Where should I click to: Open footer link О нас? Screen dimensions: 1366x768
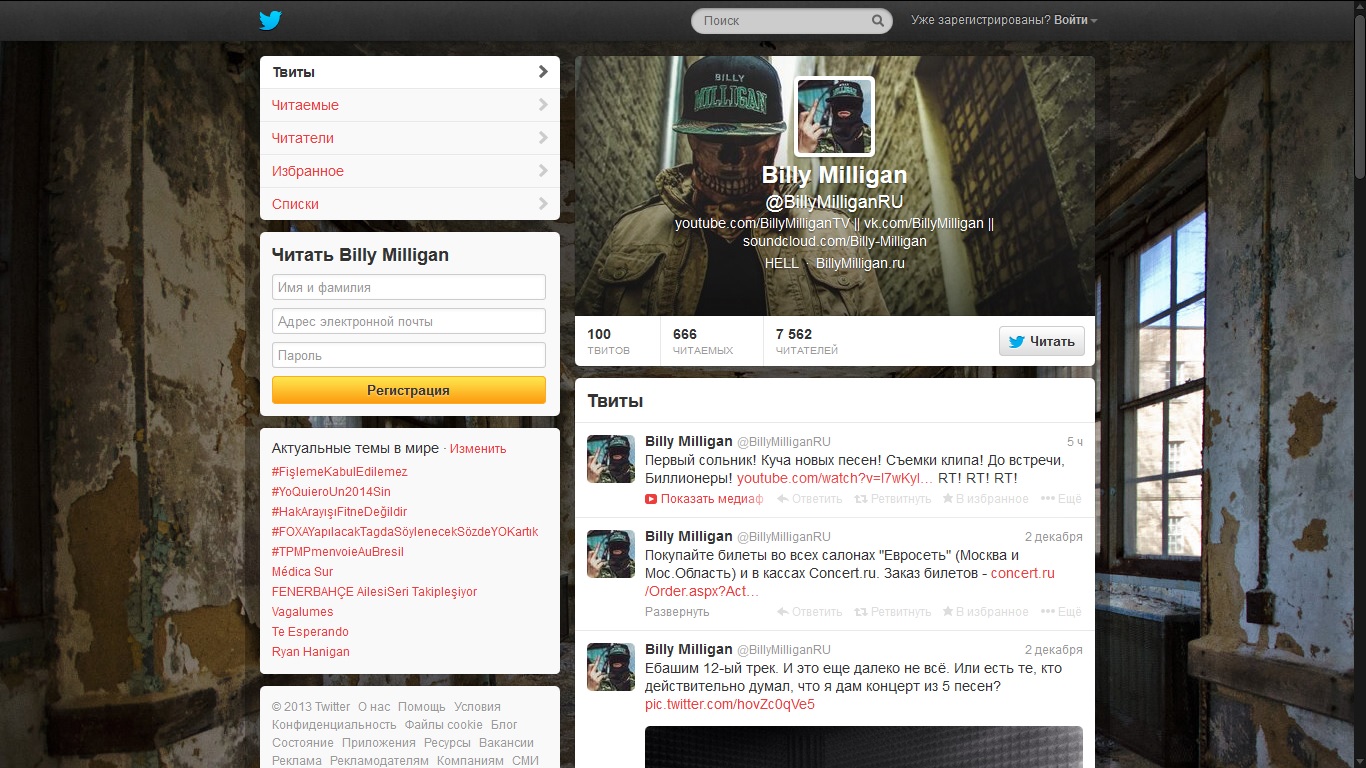tap(374, 707)
